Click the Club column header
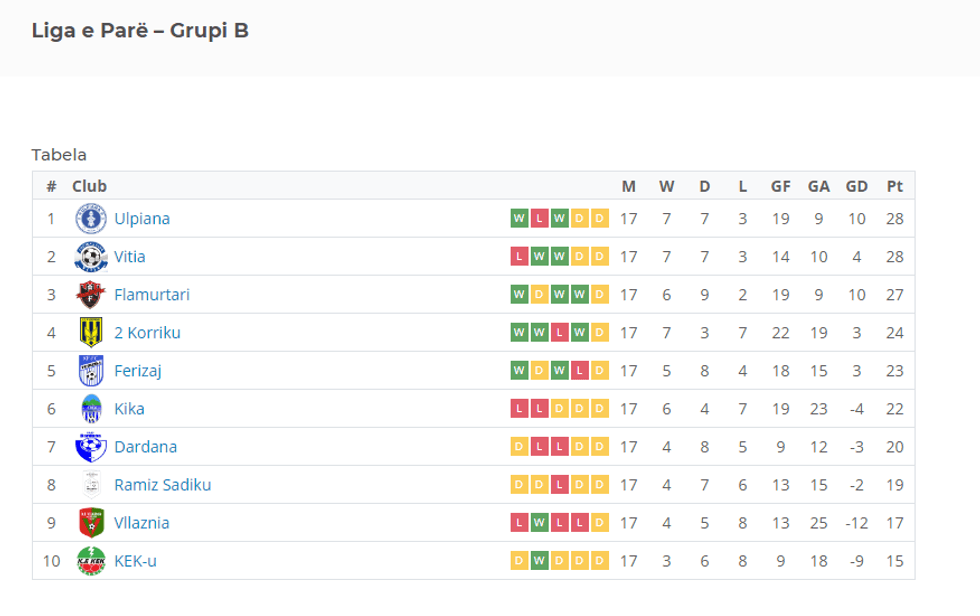Image resolution: width=980 pixels, height=616 pixels. coord(89,186)
